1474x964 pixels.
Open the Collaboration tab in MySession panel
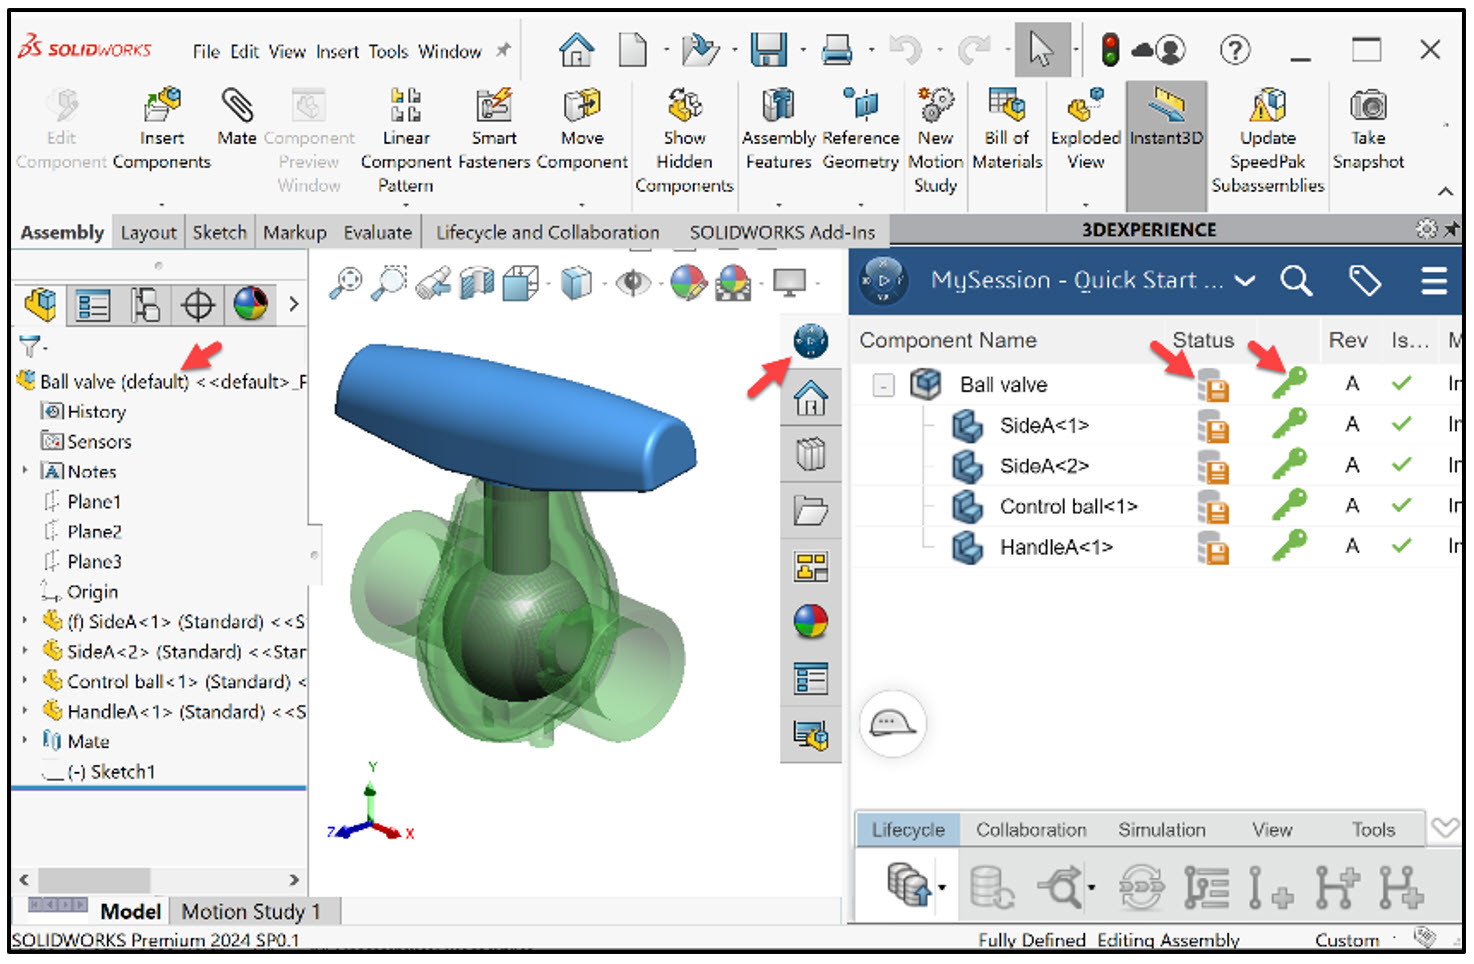click(x=1031, y=829)
